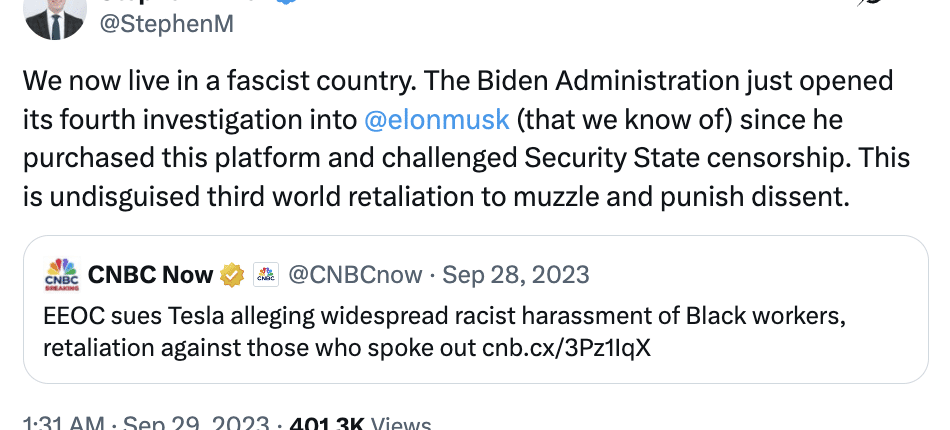Click the 1:31 AM post timestamp
The image size is (950, 430).
click(x=63, y=424)
